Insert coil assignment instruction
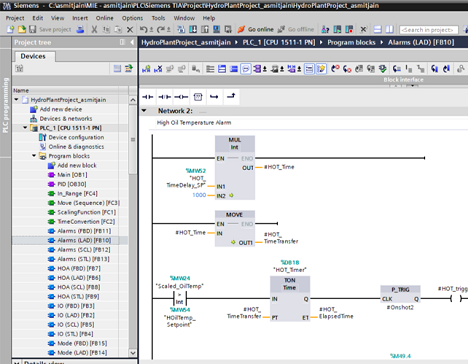 click(x=181, y=97)
